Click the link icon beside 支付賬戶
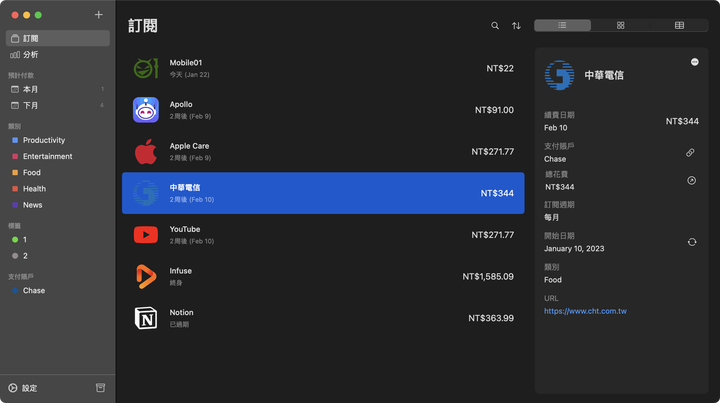 coord(690,152)
